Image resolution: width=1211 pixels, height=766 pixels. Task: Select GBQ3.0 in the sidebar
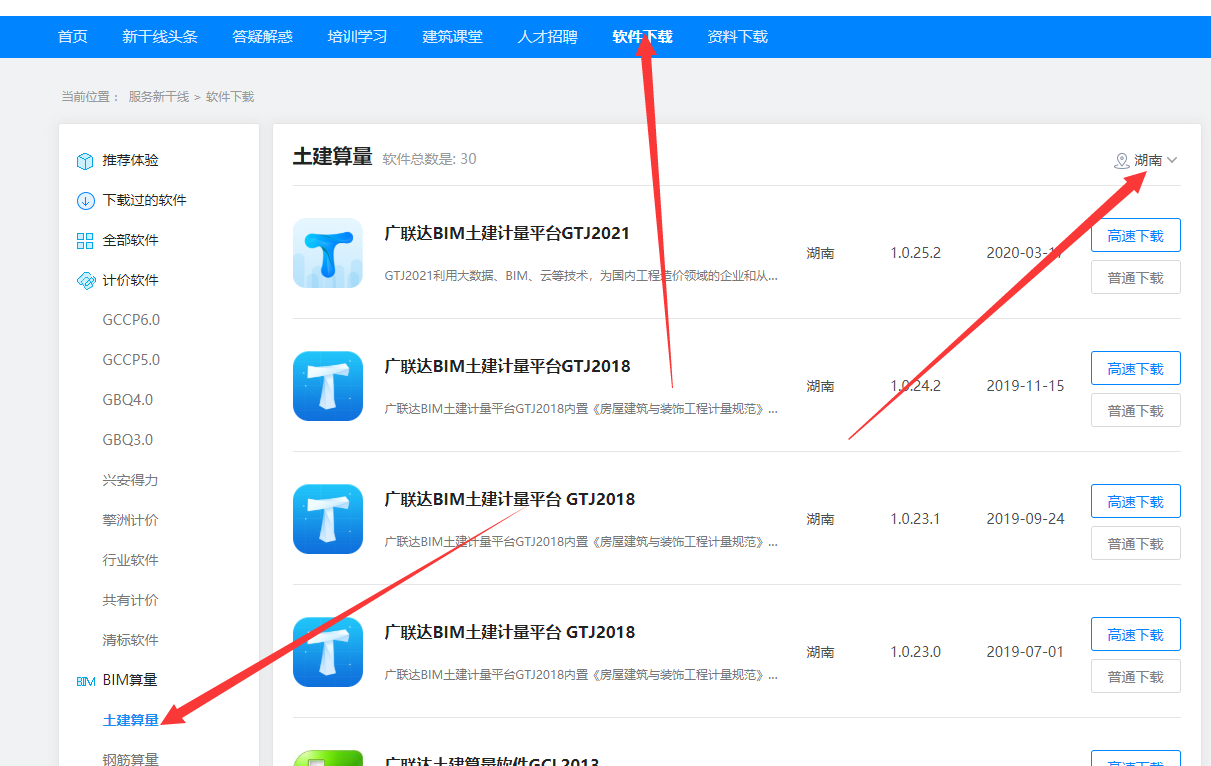coord(128,440)
